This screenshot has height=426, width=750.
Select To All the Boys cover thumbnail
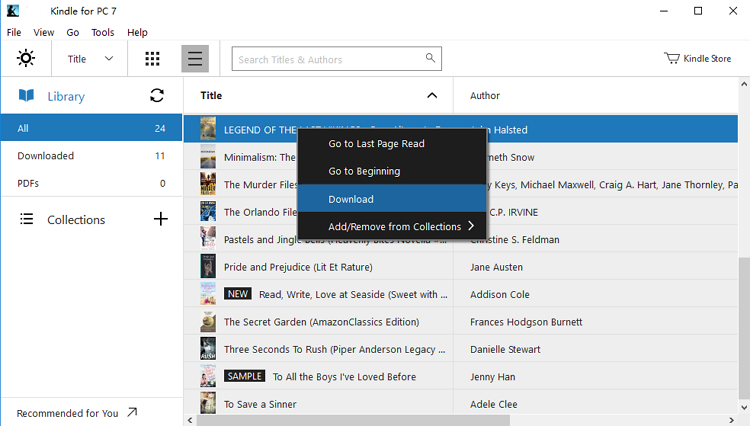pos(208,376)
